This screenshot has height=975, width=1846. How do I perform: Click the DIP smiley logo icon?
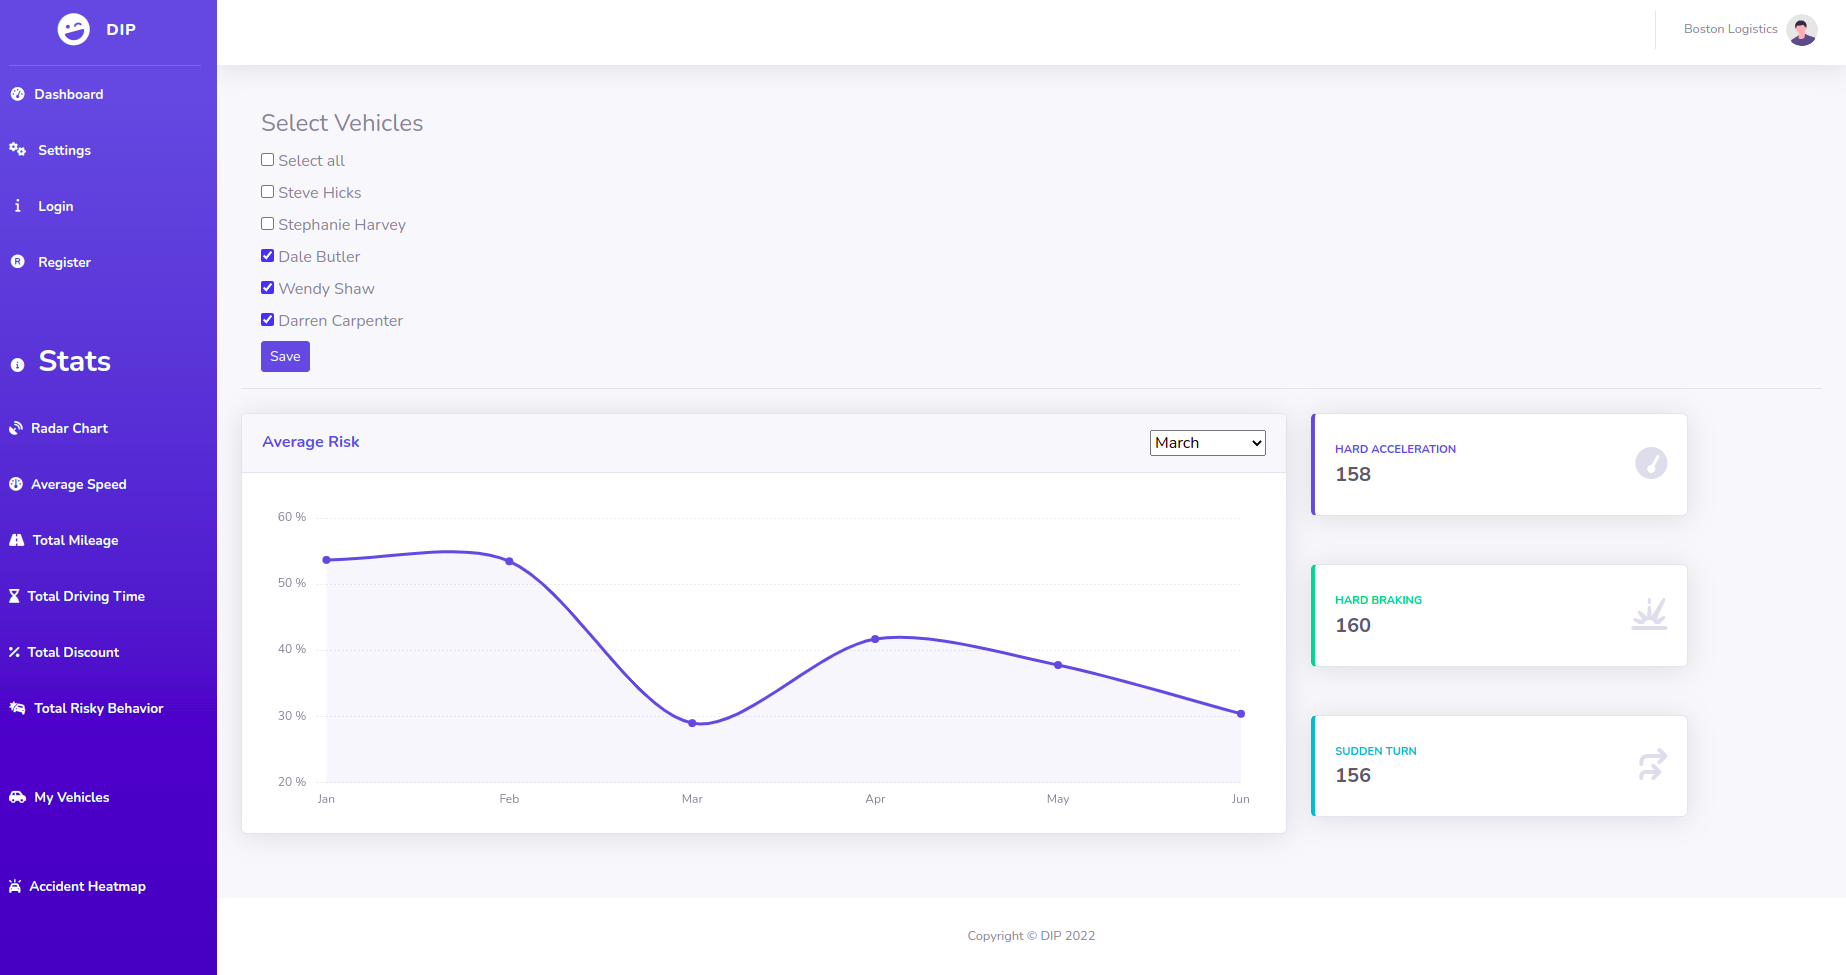73,30
